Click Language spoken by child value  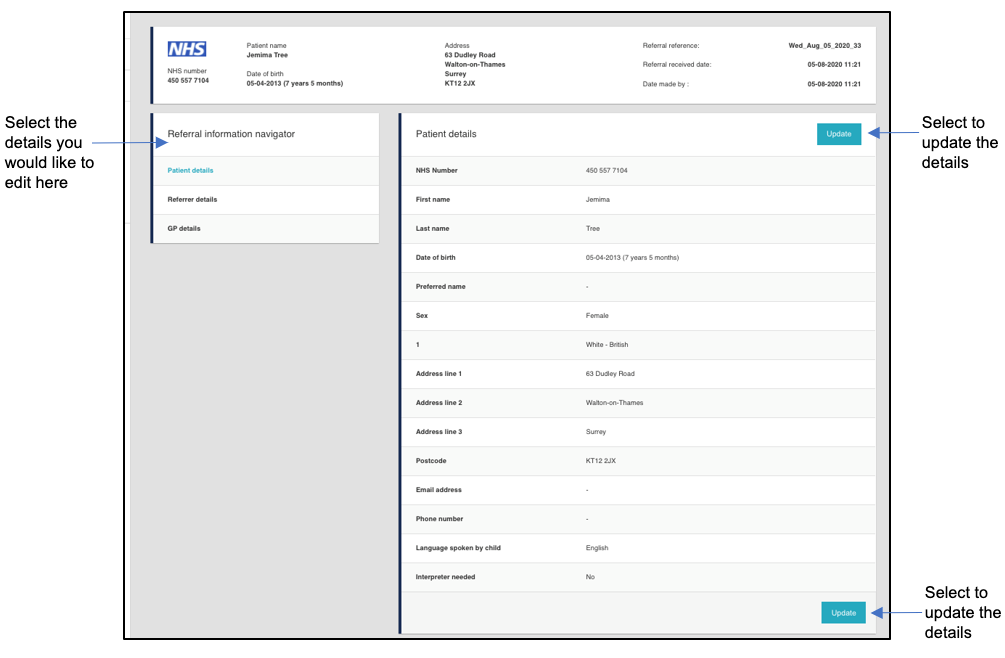click(597, 548)
